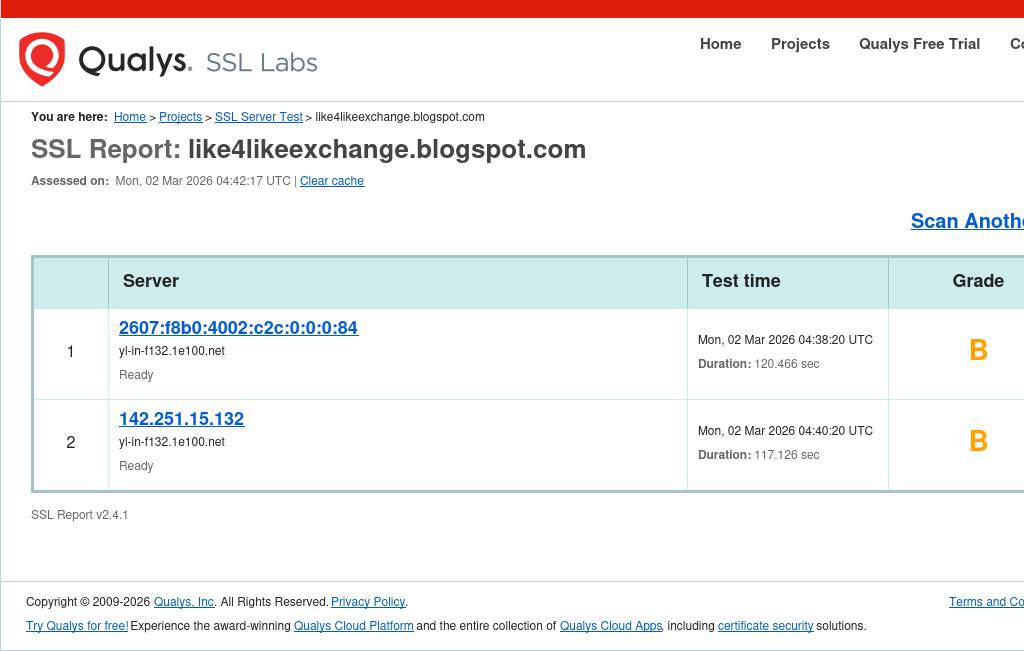1024x651 pixels.
Task: Open Qualys, Inc. footer link
Action: 184,602
